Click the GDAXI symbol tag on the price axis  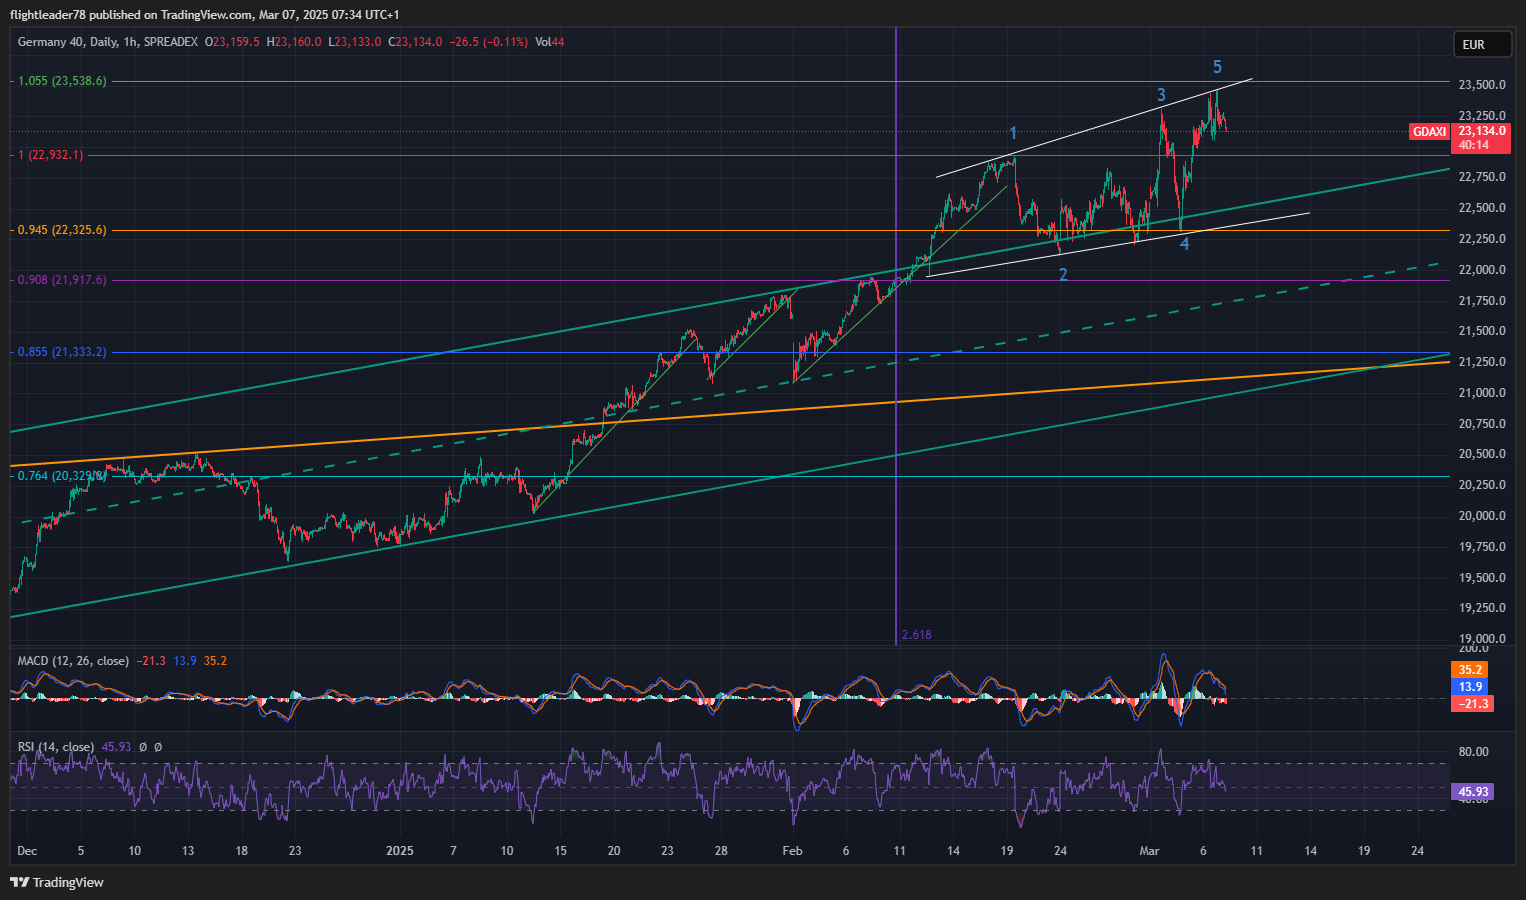(1429, 132)
